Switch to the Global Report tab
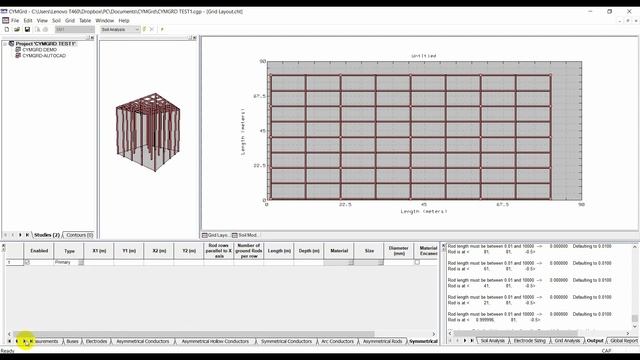Viewport: 640px width, 360px height. (624, 340)
